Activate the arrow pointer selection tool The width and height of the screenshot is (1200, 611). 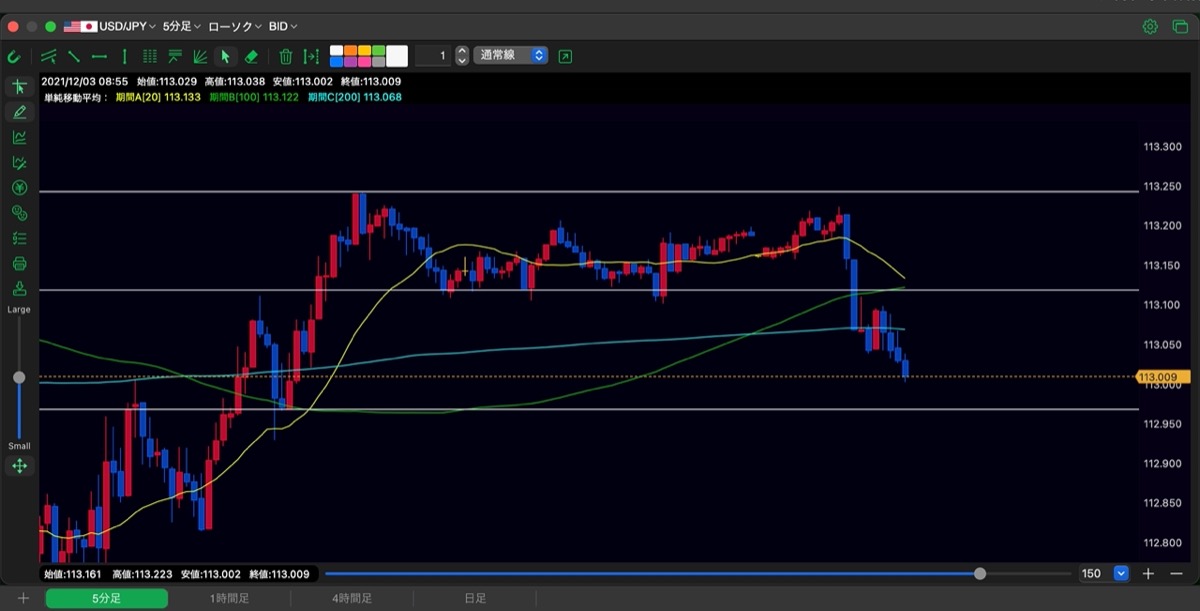tap(225, 56)
